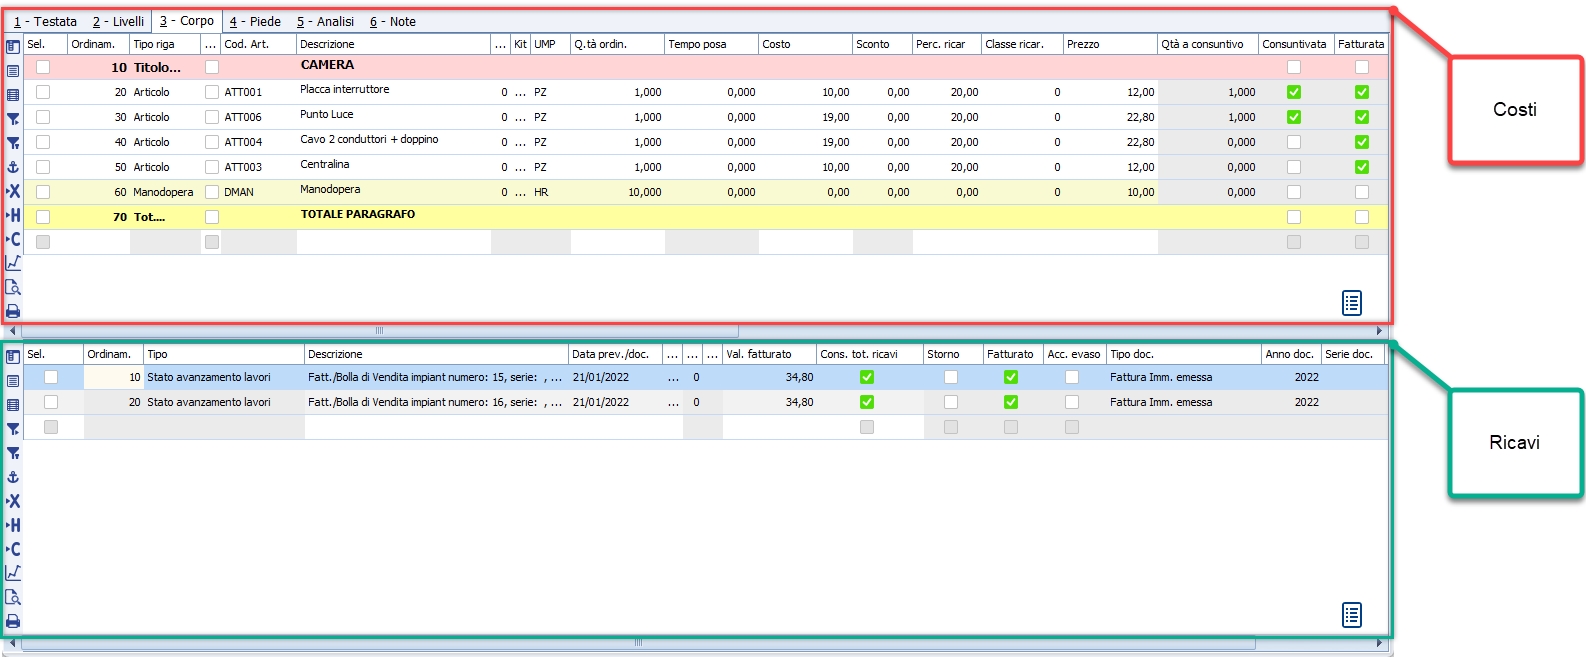Open the 5 - Analisi tab

325,21
